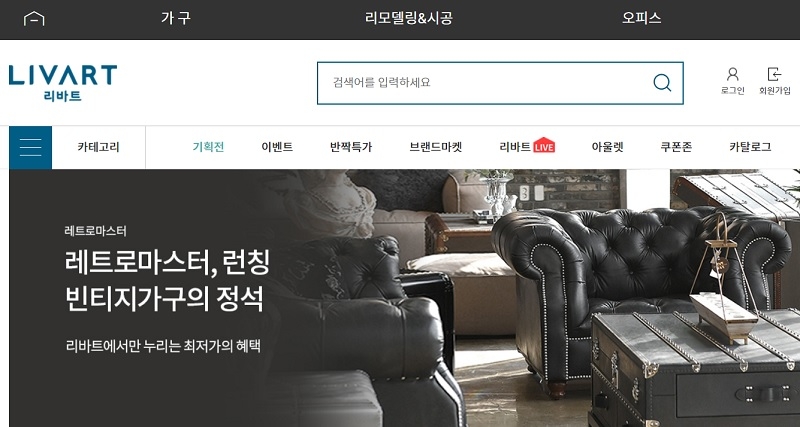This screenshot has width=800, height=427.
Task: Click the 레트로마스터 빈티지가구 banner headline
Action: click(x=167, y=281)
